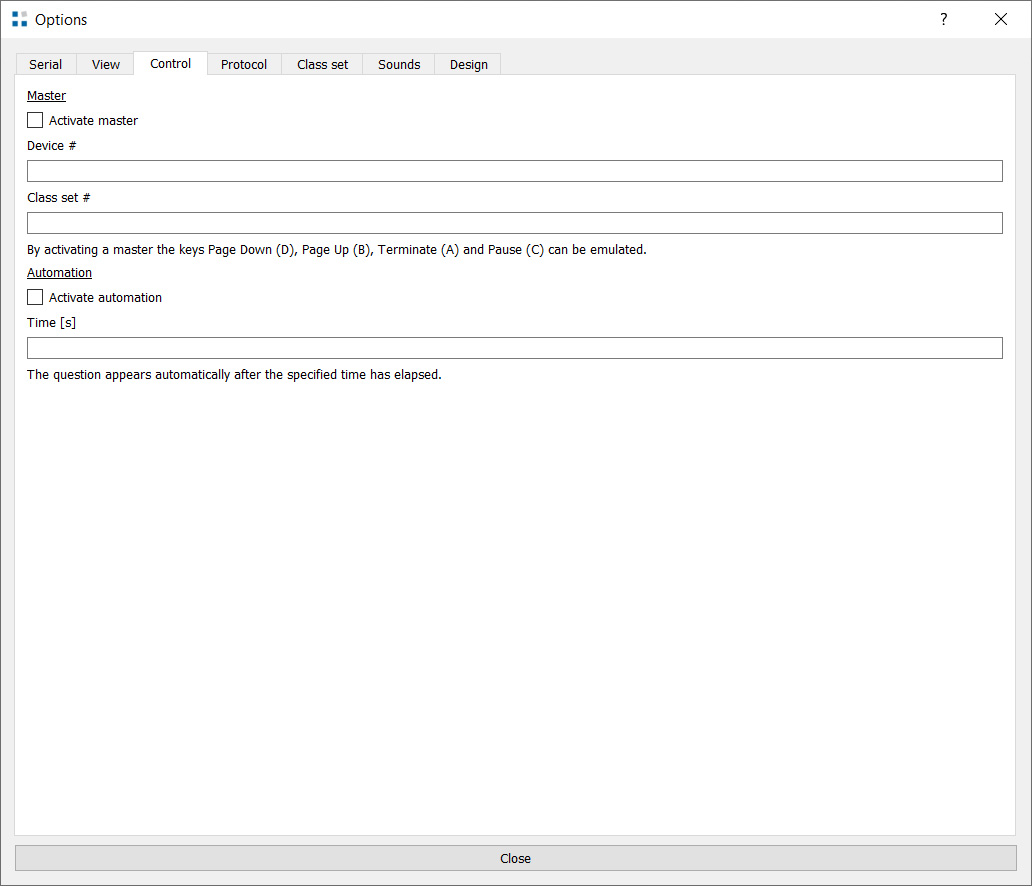Click into the Device # input field
The height and width of the screenshot is (886, 1032).
pos(514,171)
